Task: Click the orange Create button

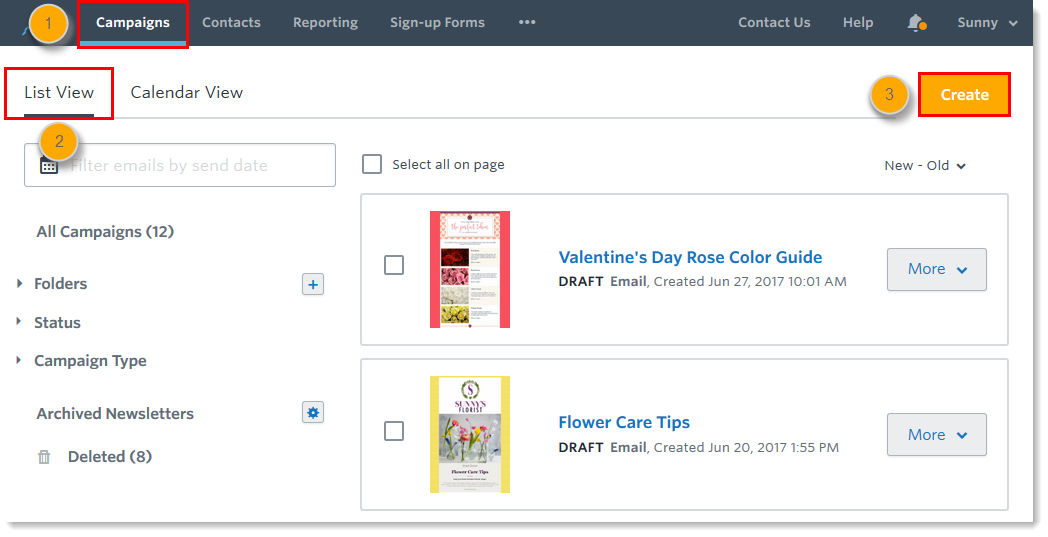Action: point(964,95)
